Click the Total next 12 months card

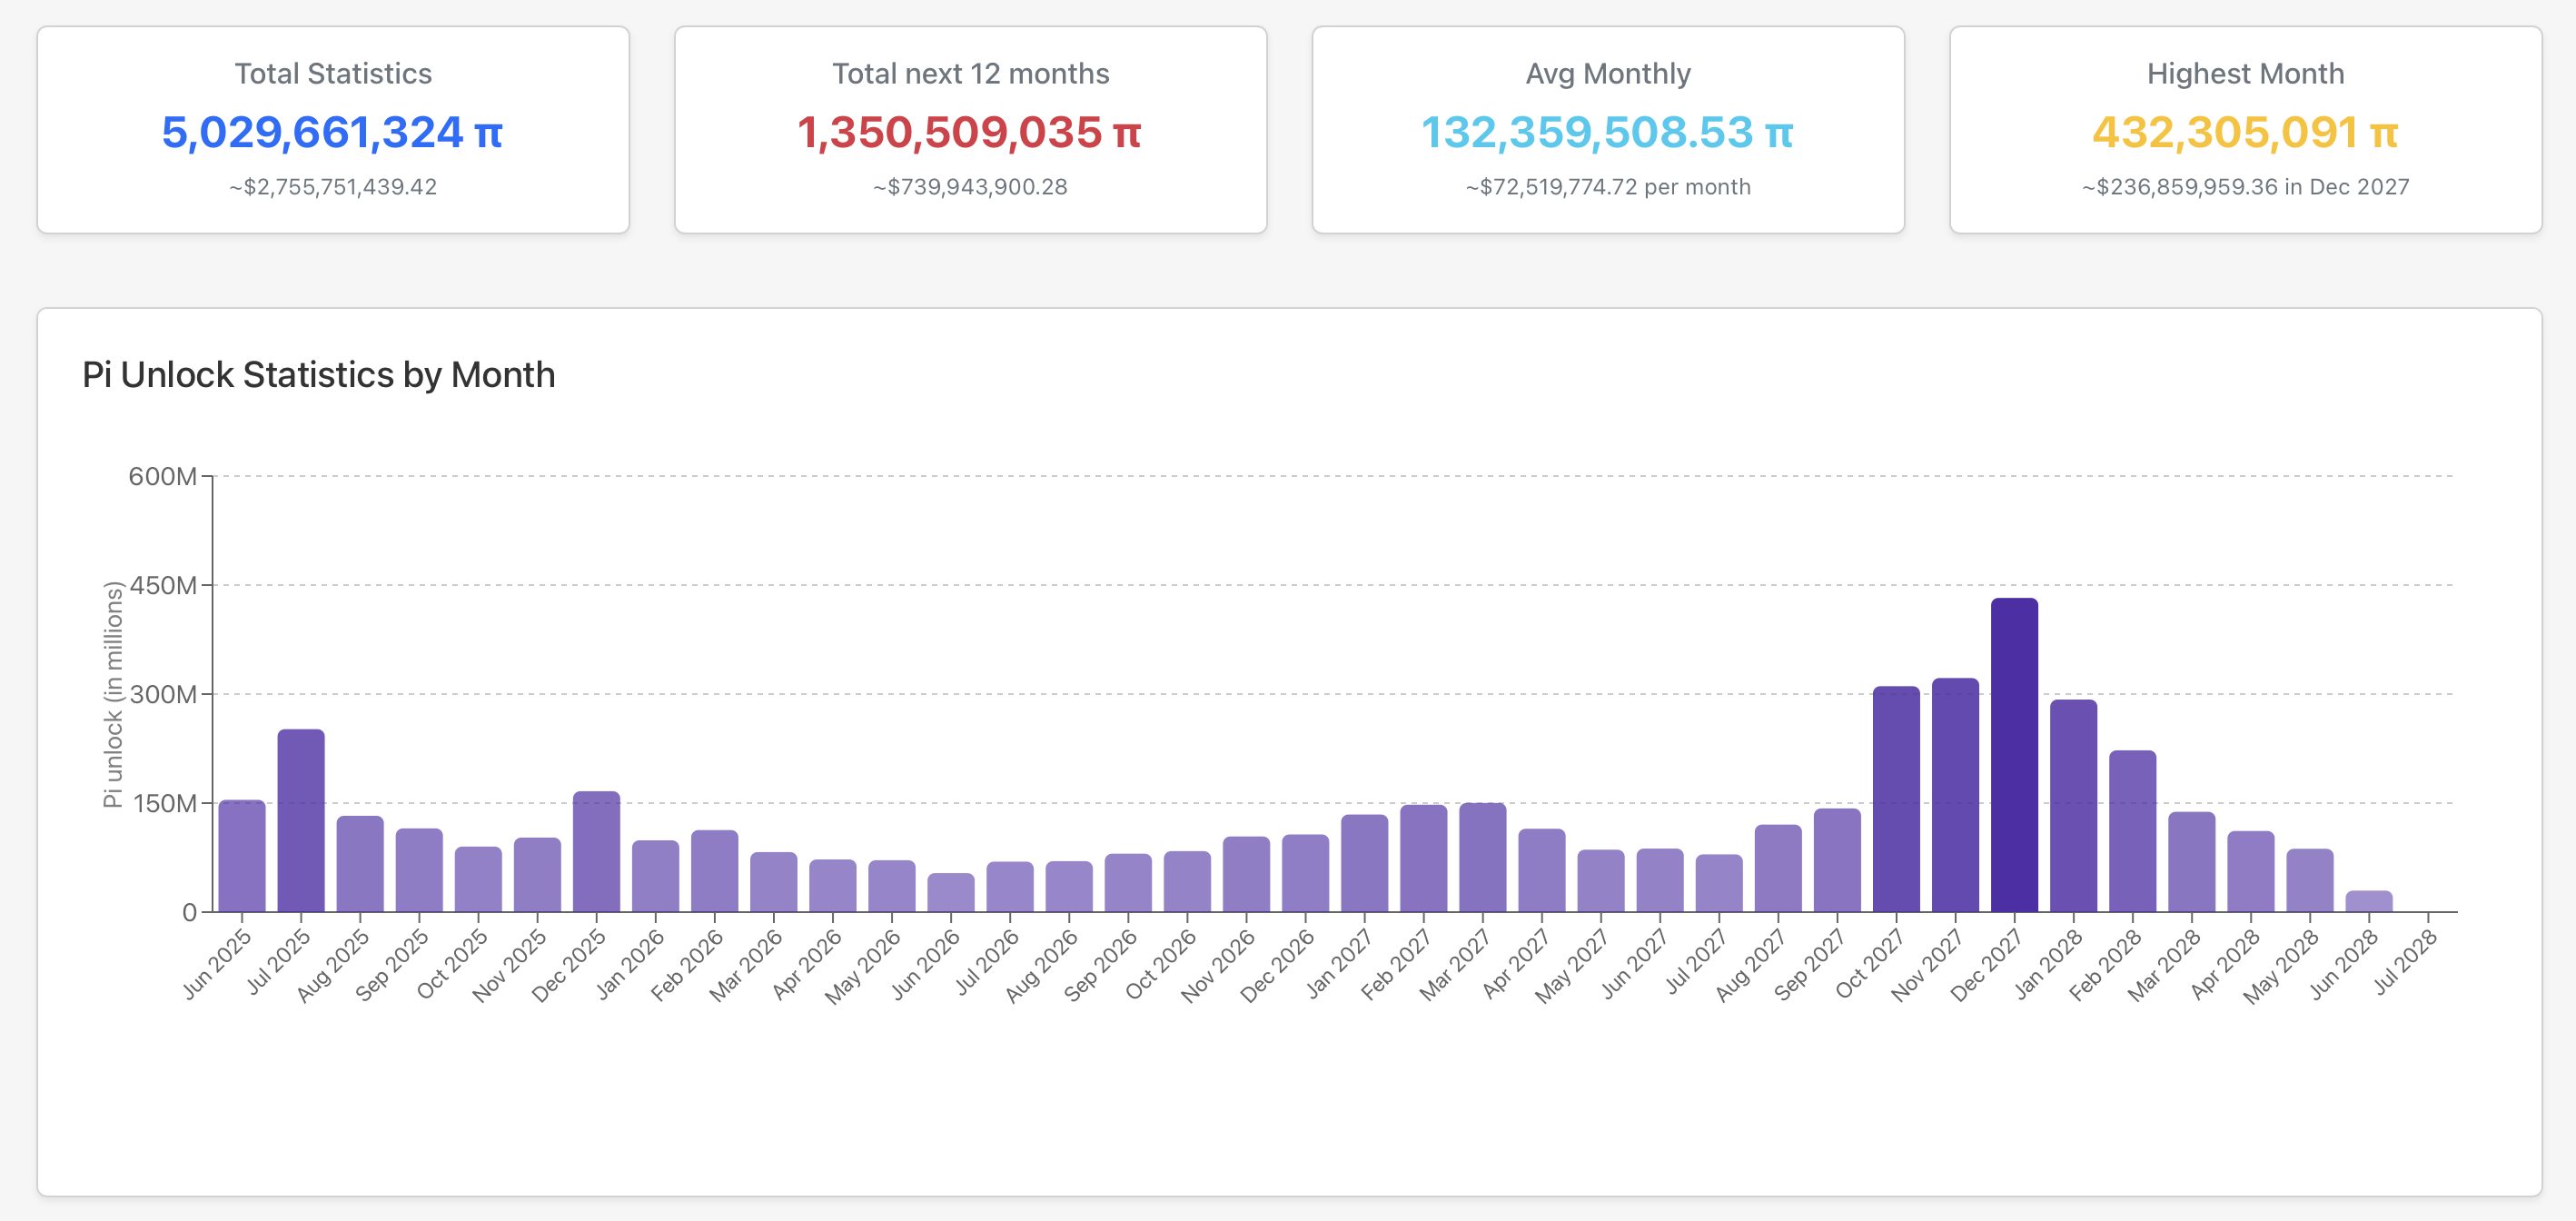[x=970, y=130]
